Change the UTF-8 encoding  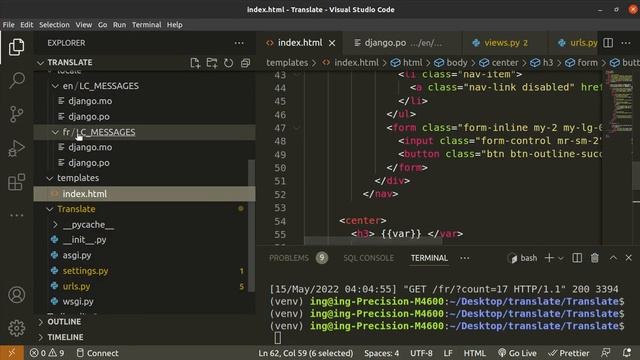tap(421, 353)
